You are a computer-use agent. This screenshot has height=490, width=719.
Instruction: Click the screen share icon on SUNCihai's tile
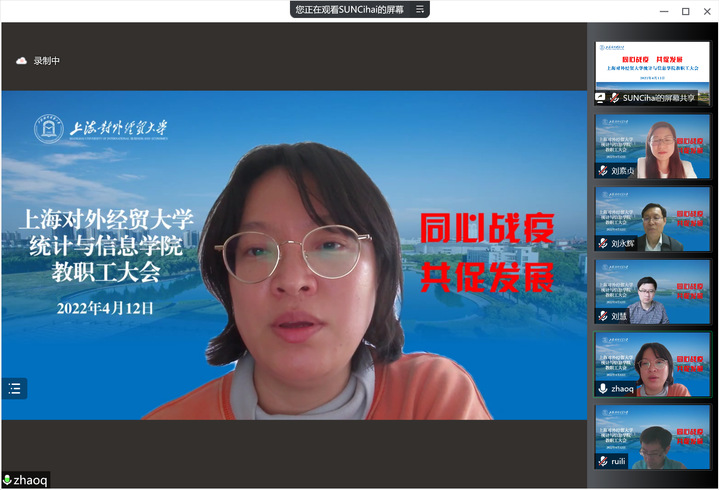(x=603, y=98)
